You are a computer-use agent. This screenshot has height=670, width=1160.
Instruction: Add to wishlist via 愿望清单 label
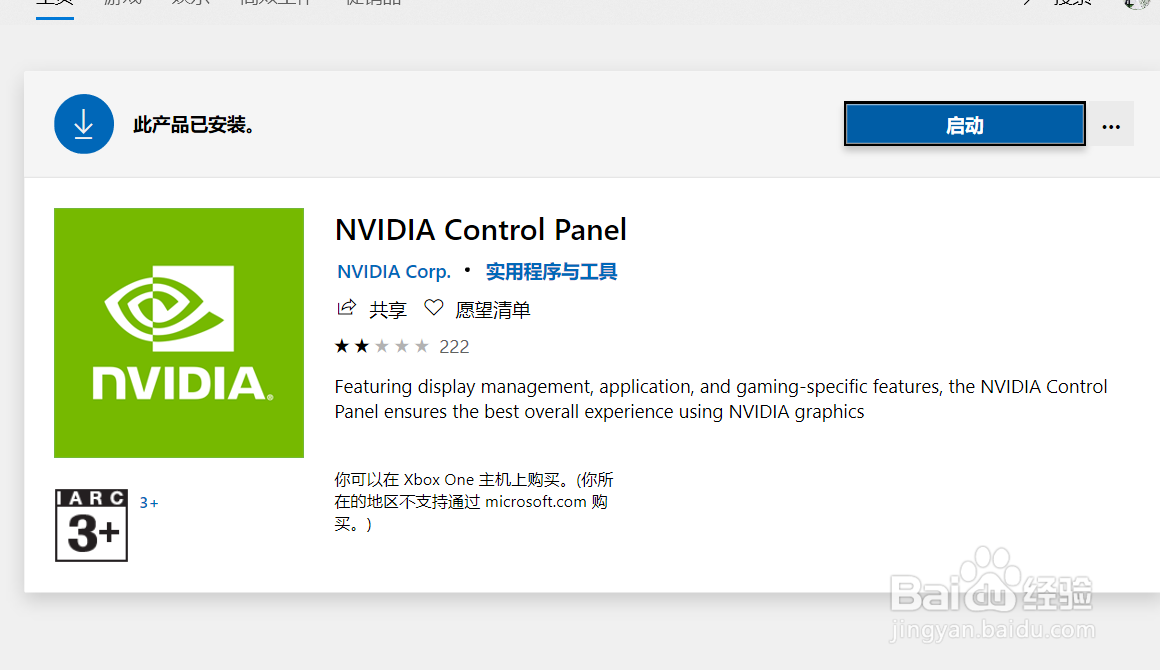(x=493, y=310)
